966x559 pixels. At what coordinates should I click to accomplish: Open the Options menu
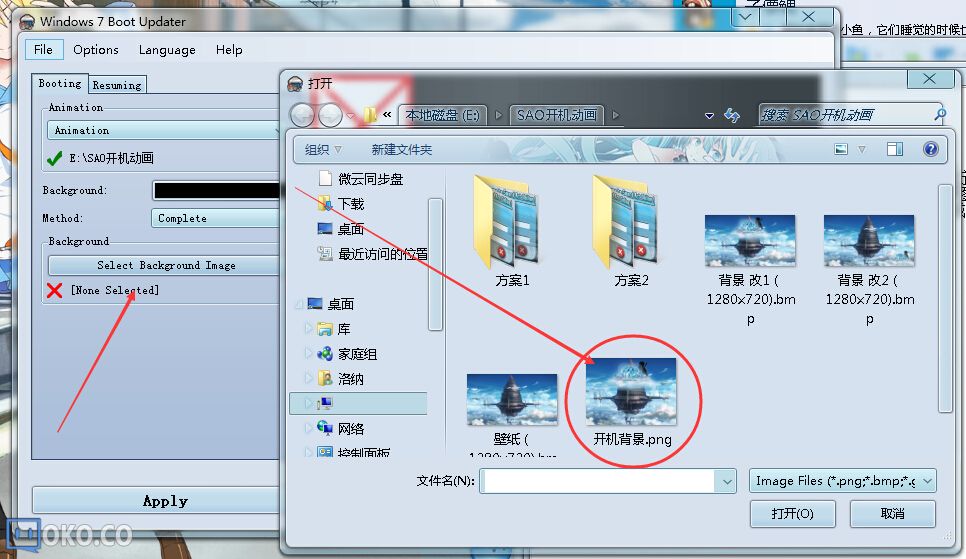point(95,49)
